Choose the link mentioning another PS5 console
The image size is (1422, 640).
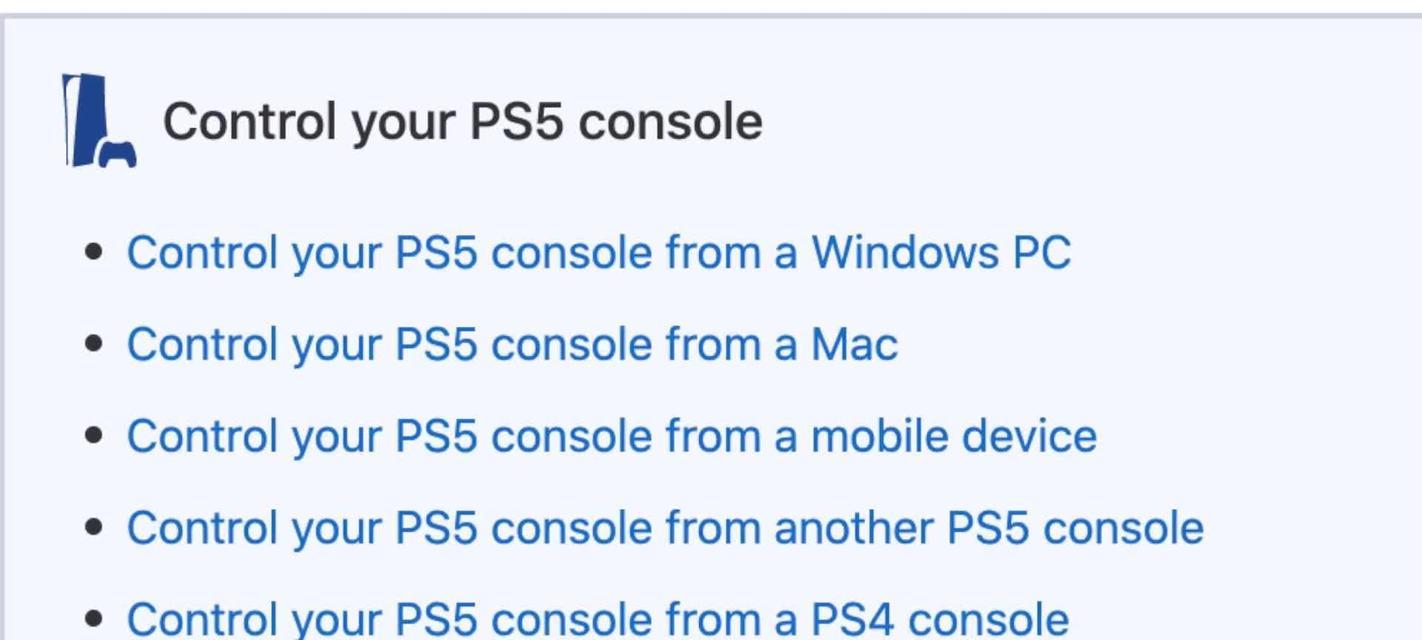[665, 528]
